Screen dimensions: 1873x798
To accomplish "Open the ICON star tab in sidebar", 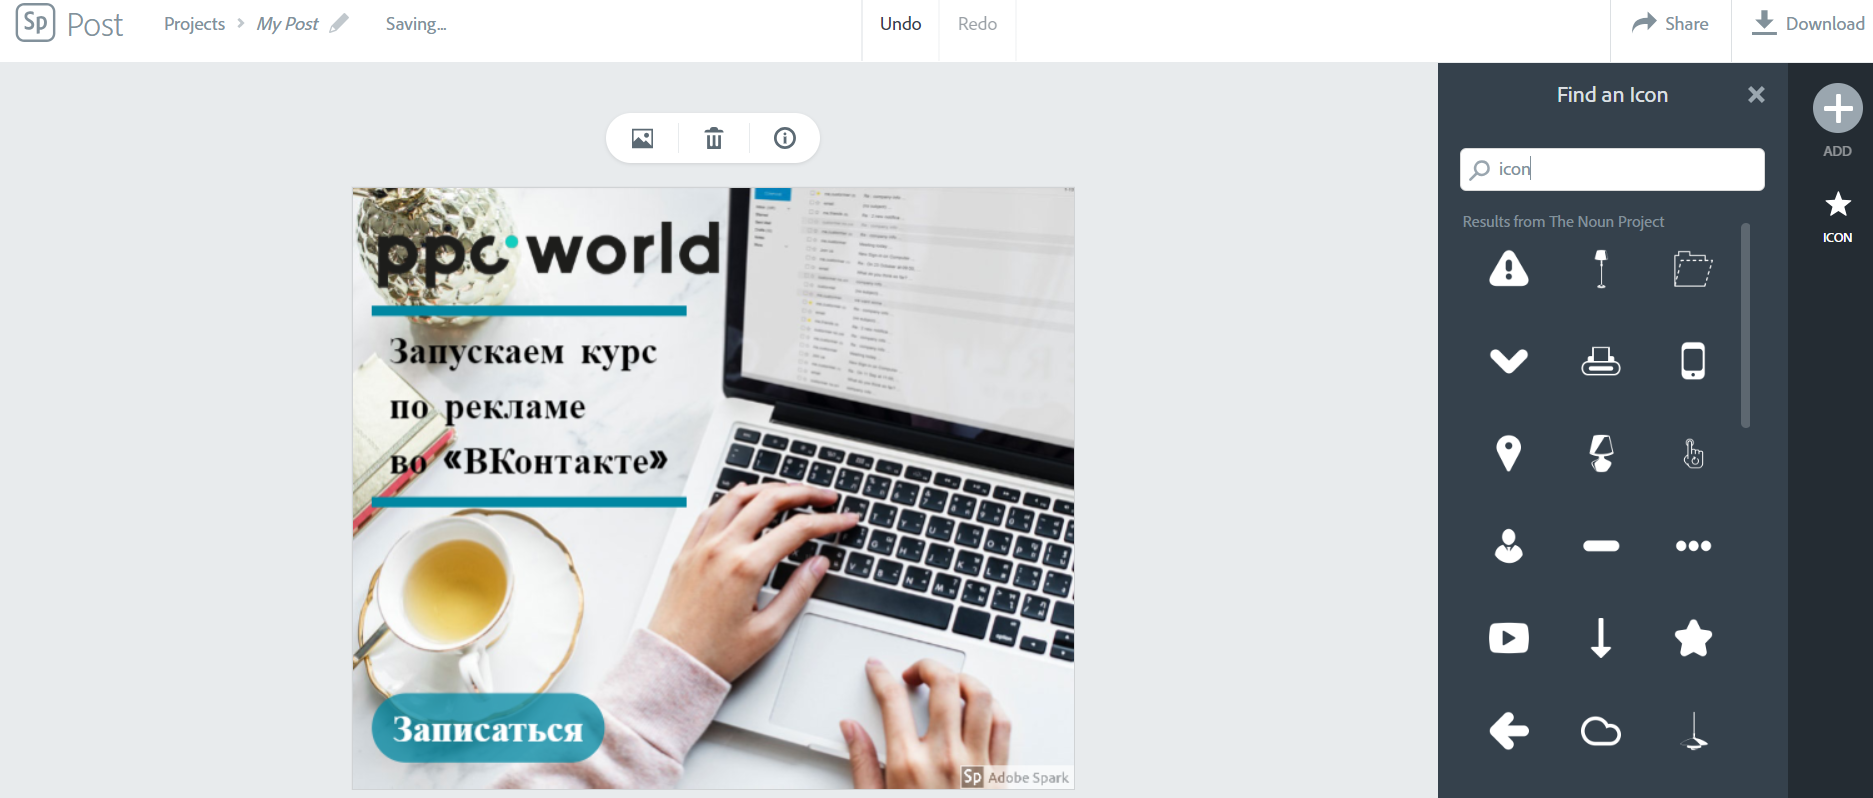I will click(x=1837, y=216).
